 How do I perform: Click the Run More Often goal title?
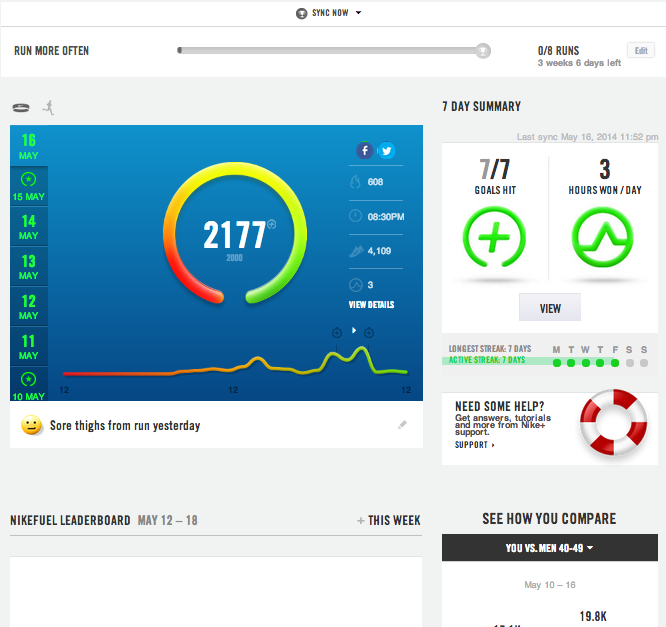[51, 51]
